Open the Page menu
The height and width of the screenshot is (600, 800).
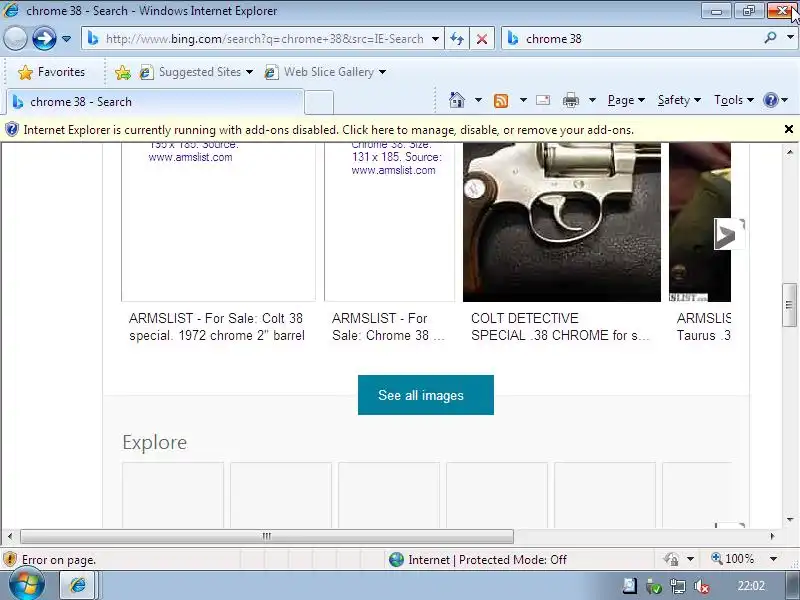(x=627, y=100)
